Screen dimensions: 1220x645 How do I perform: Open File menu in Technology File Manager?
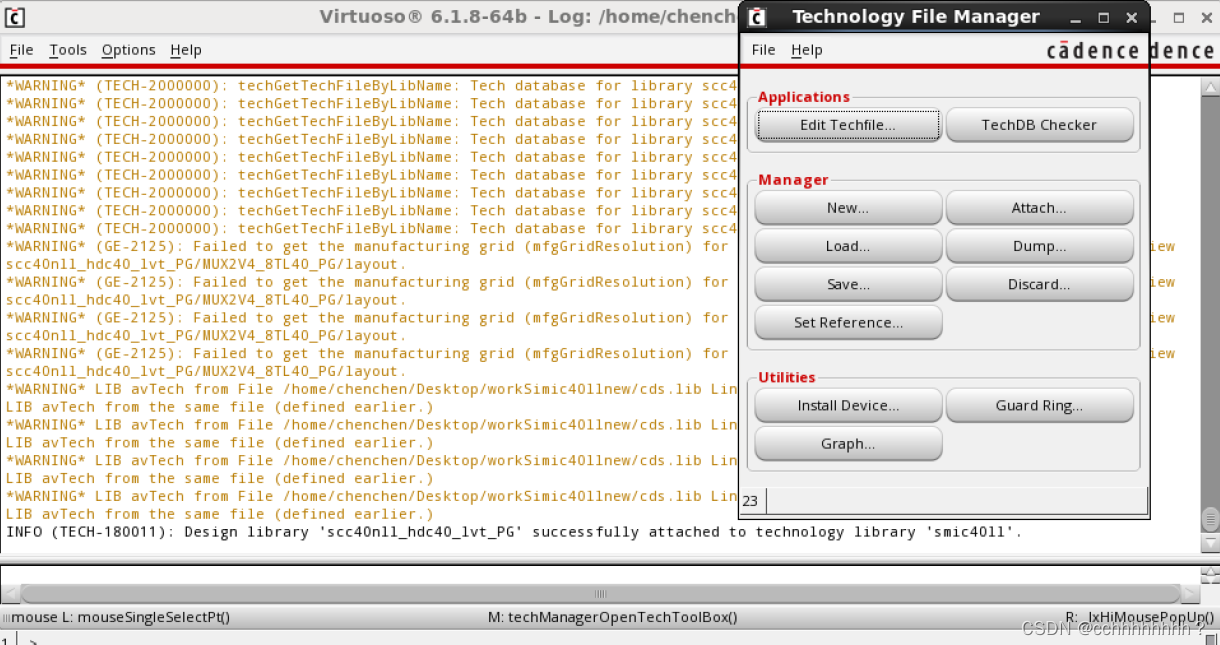click(763, 50)
